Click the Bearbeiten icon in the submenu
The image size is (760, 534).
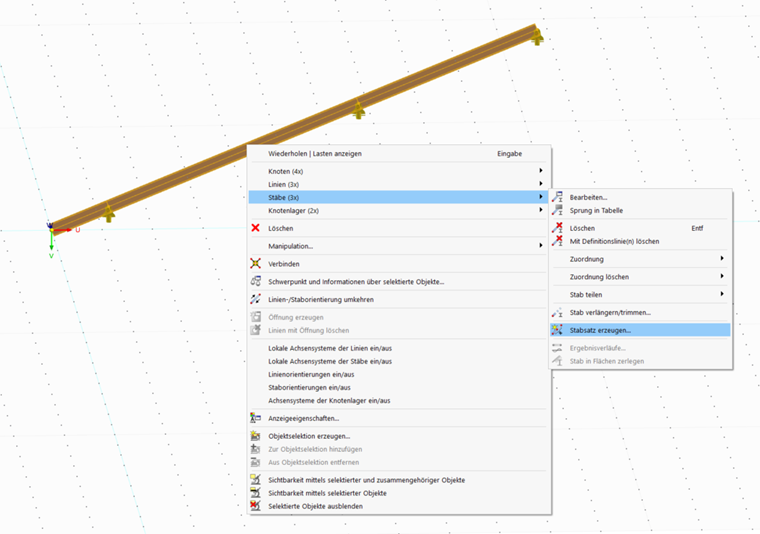coord(557,197)
